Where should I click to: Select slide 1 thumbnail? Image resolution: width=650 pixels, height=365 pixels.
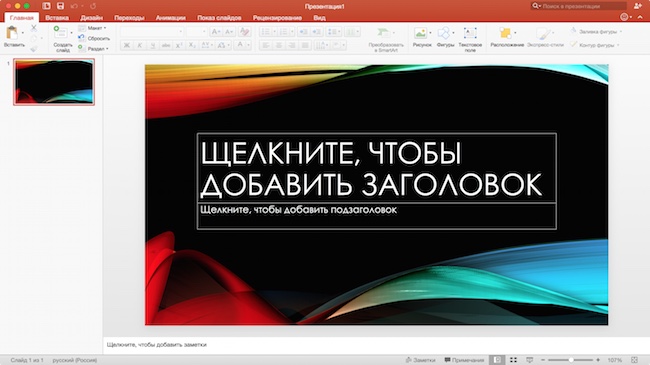tap(54, 82)
